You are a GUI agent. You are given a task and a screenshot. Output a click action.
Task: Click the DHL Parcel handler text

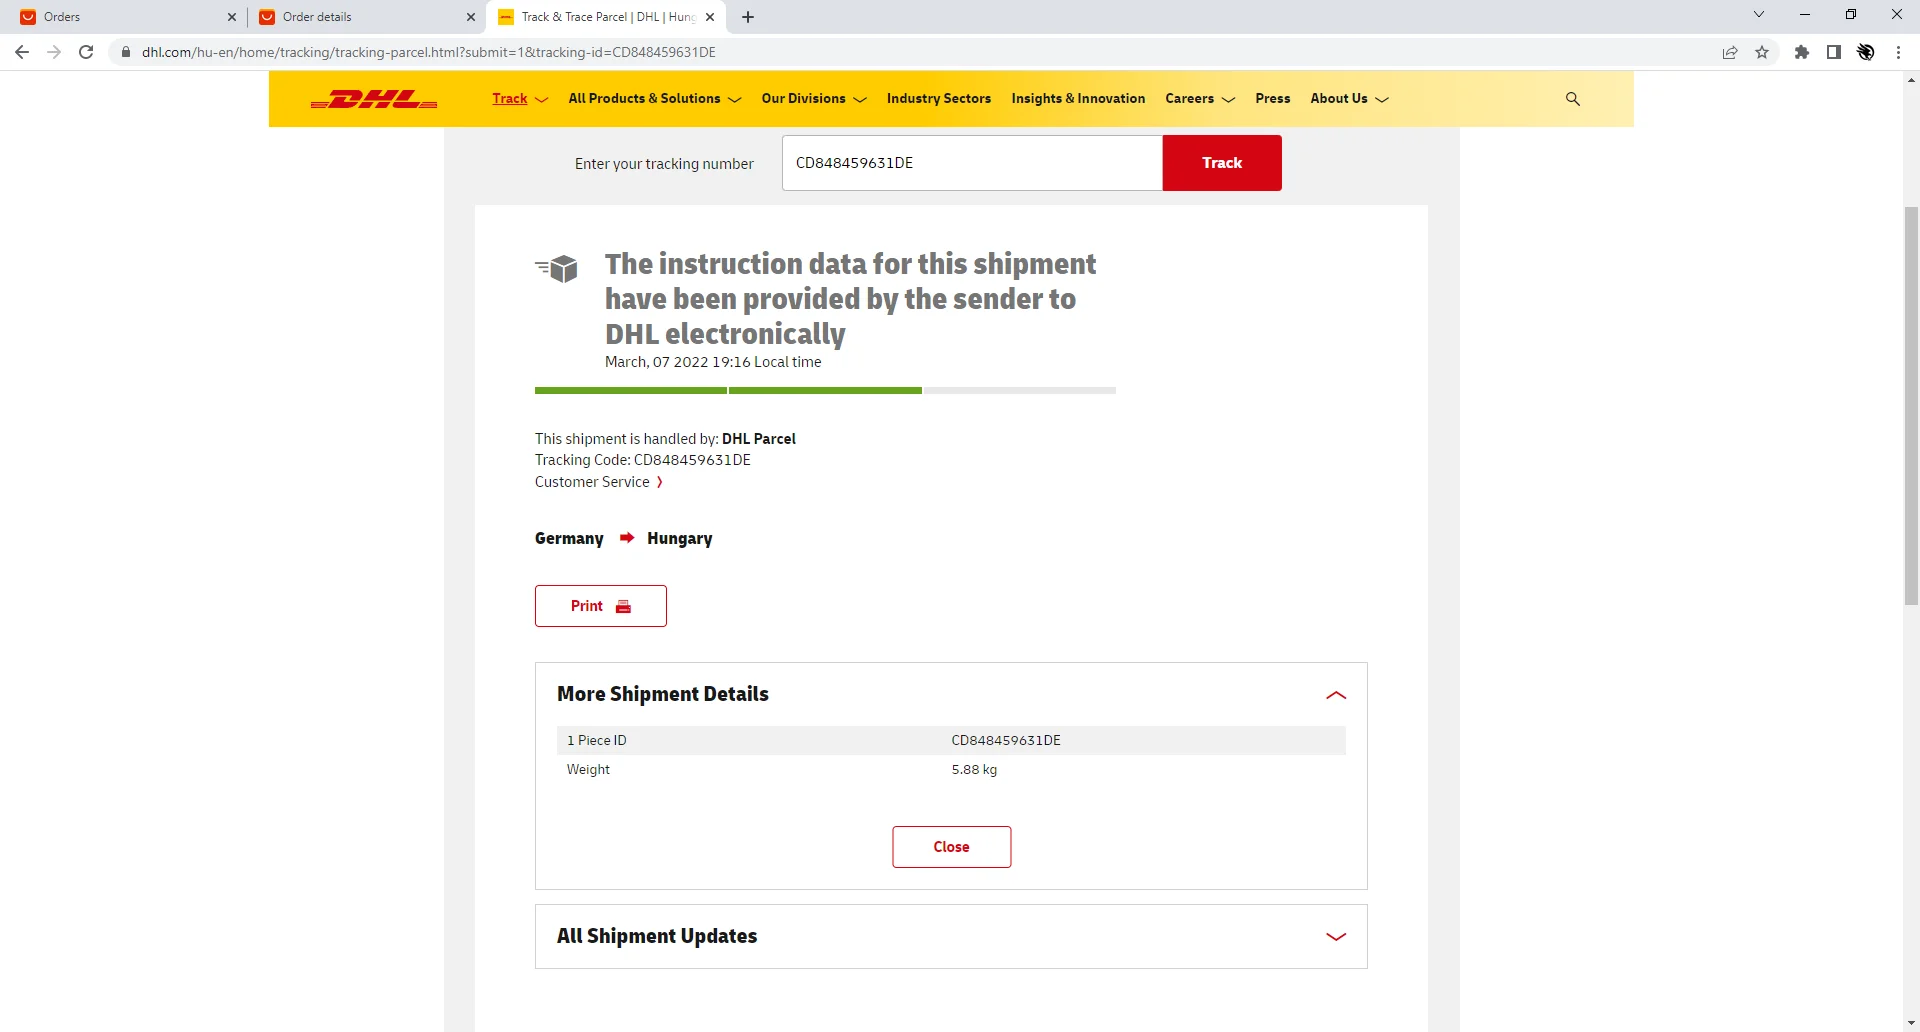pyautogui.click(x=759, y=439)
